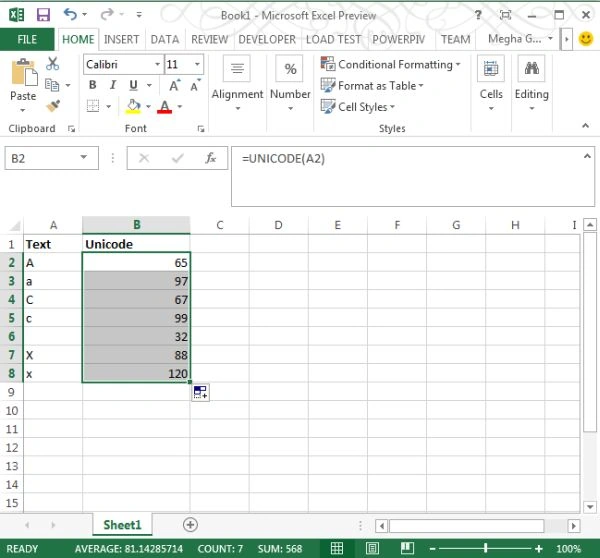Click the 100% zoom level
The height and width of the screenshot is (558, 600).
click(x=569, y=549)
